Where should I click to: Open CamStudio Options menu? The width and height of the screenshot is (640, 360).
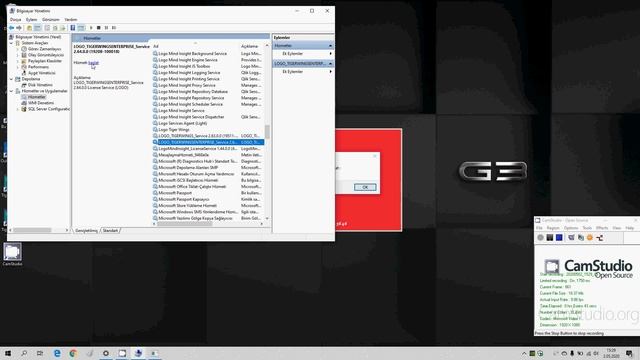pyautogui.click(x=571, y=228)
